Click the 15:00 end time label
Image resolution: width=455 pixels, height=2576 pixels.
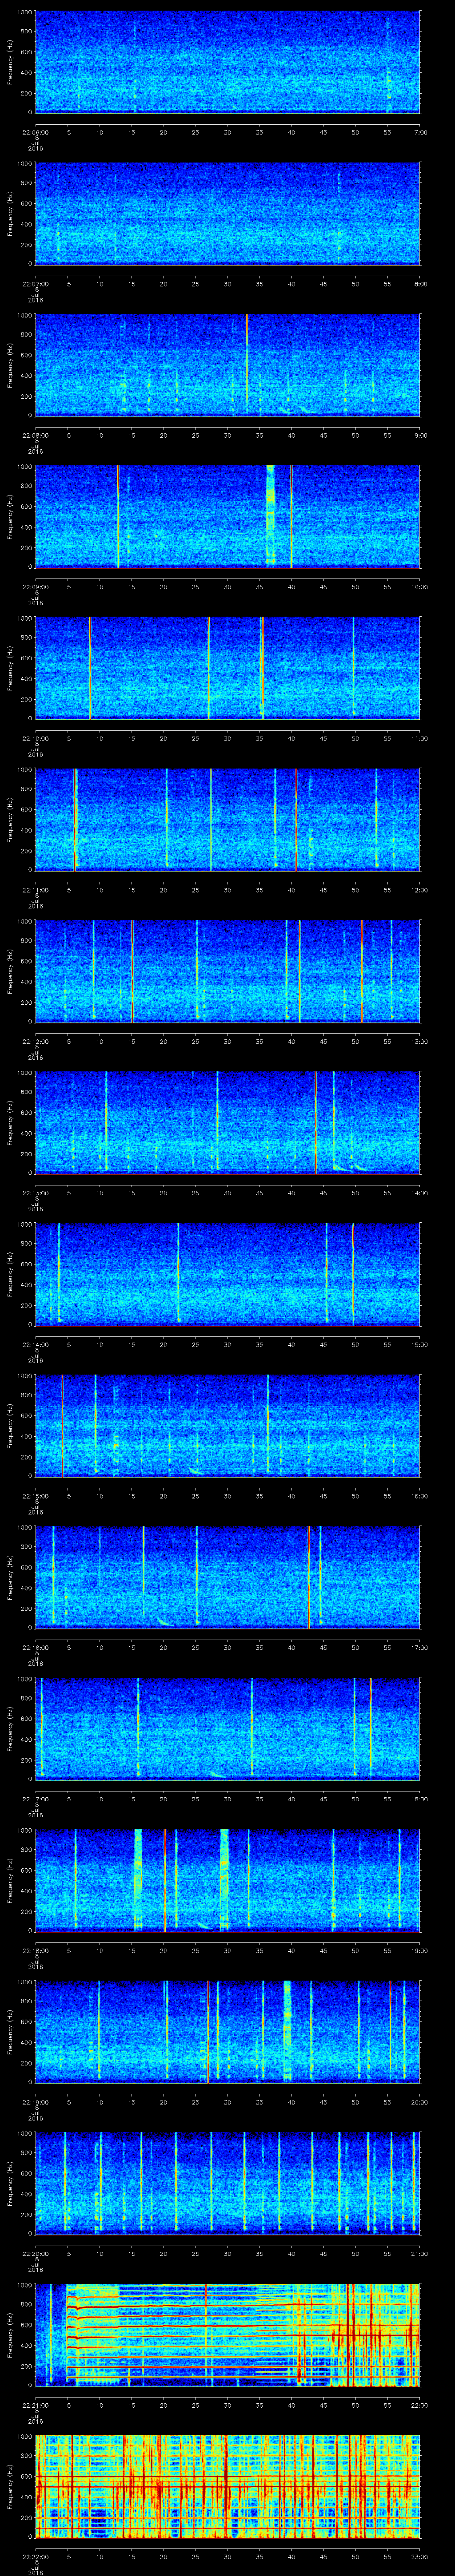click(419, 1344)
